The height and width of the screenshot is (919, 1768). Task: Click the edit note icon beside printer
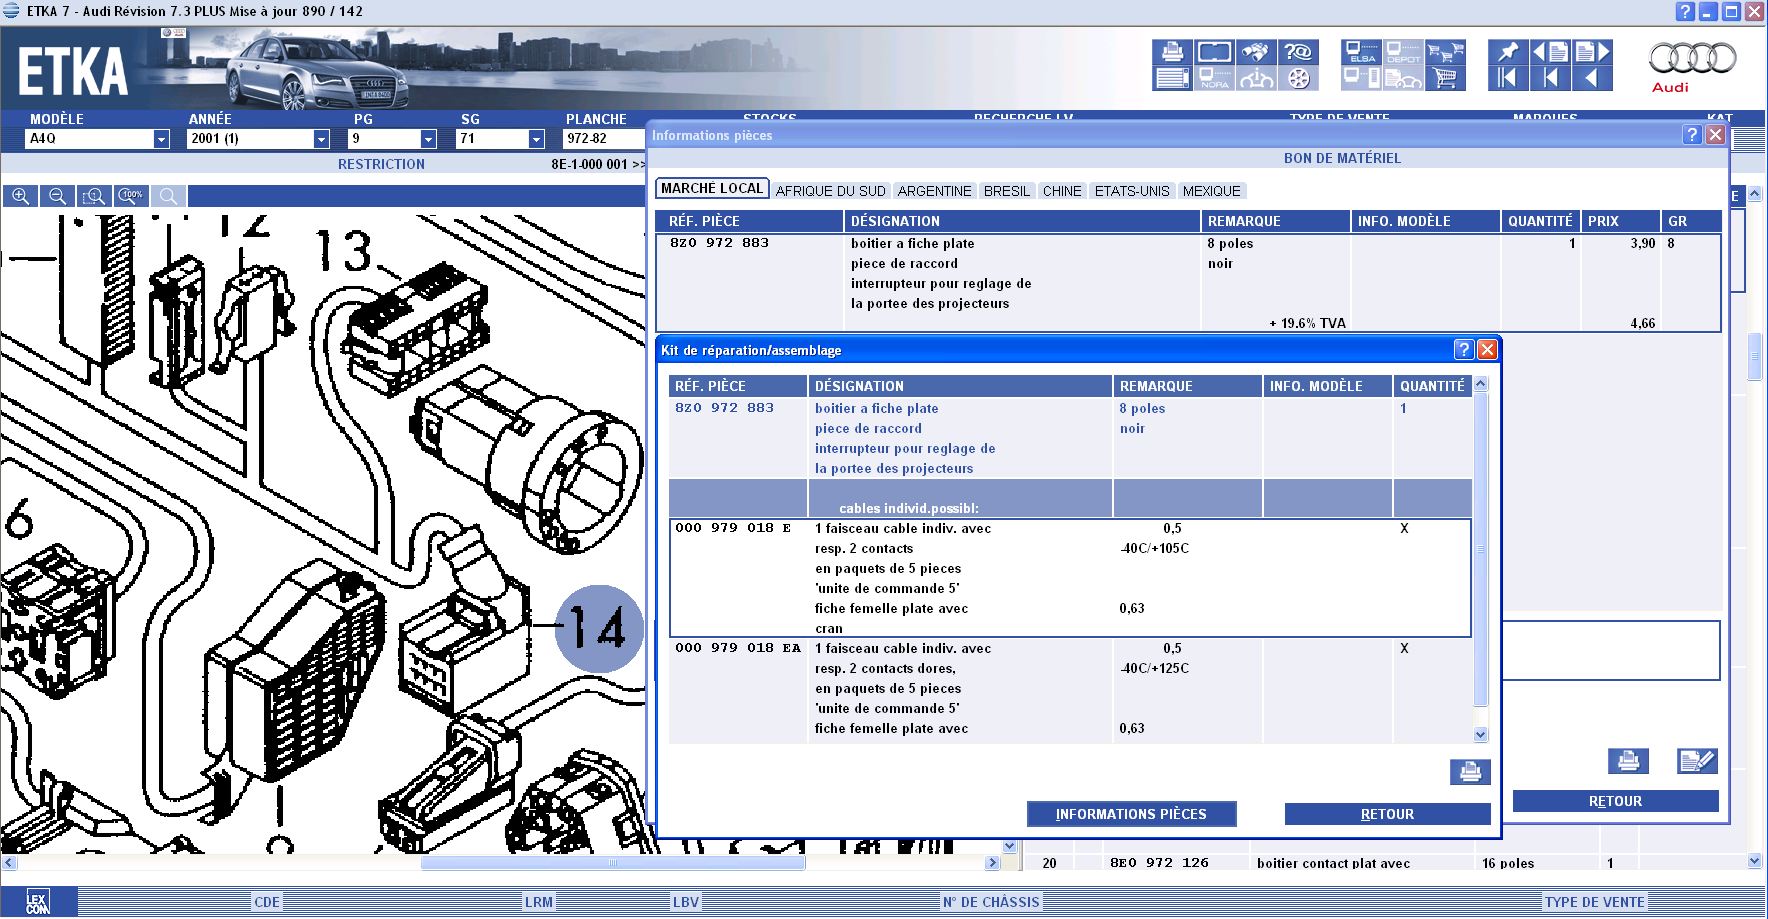click(x=1696, y=761)
